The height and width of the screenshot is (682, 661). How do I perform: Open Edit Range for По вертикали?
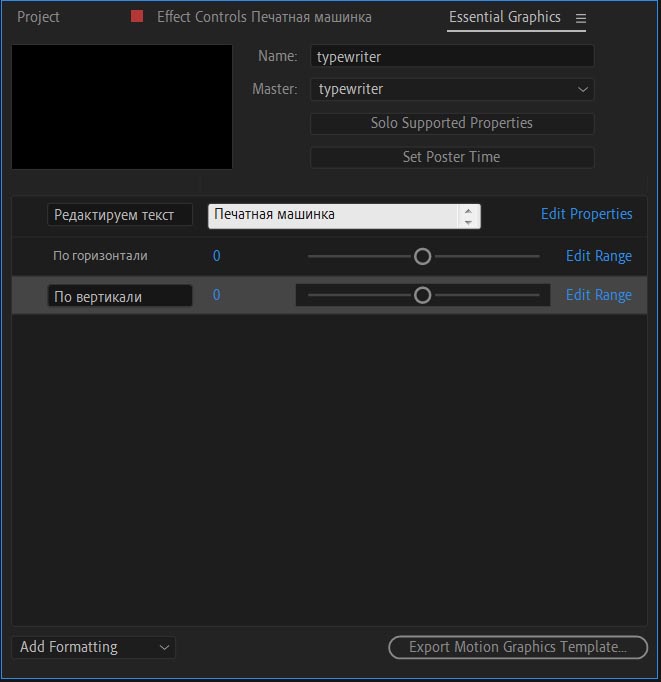[599, 295]
